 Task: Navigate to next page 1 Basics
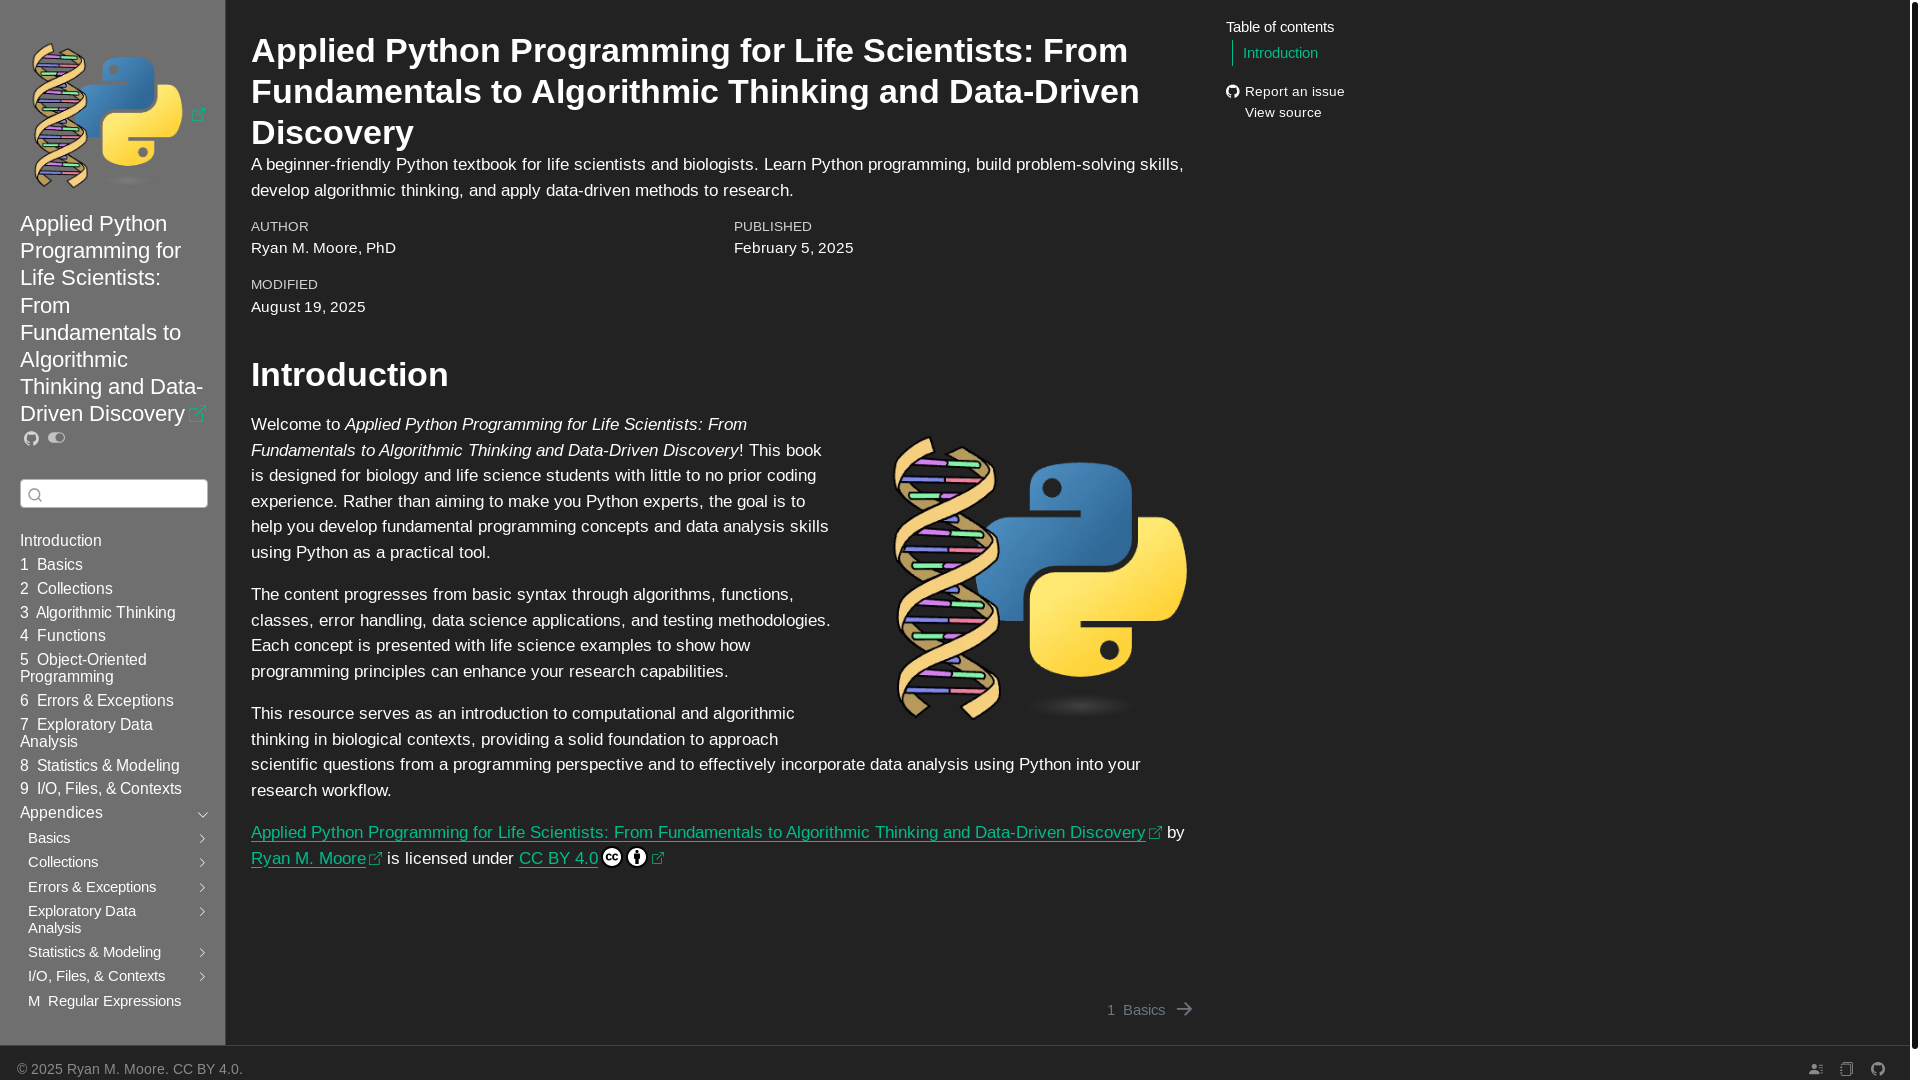click(x=1149, y=1010)
